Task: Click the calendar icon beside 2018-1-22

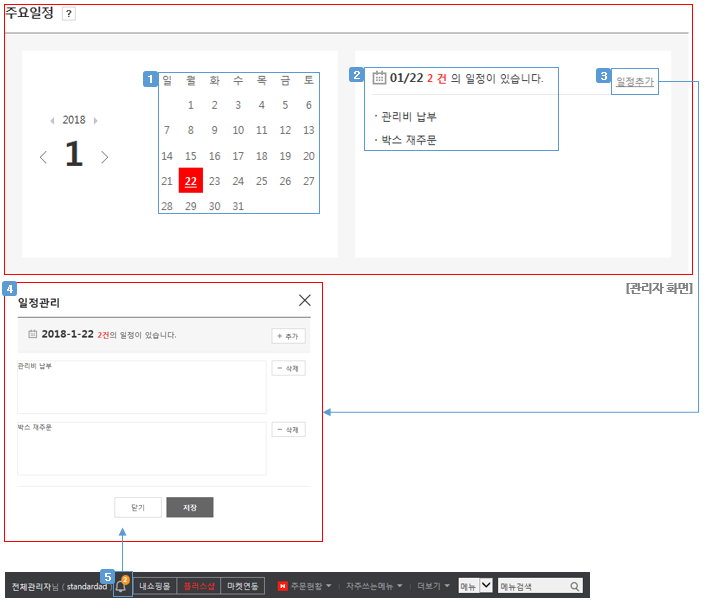Action: [32, 334]
